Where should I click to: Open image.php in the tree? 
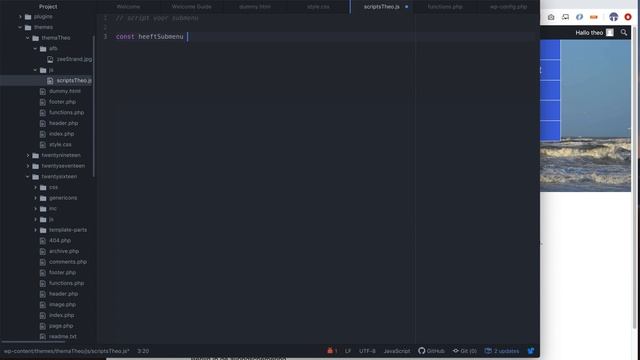point(62,304)
